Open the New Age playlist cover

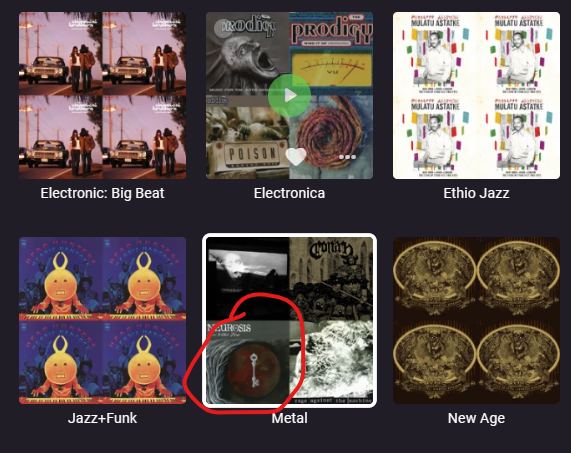pos(476,320)
